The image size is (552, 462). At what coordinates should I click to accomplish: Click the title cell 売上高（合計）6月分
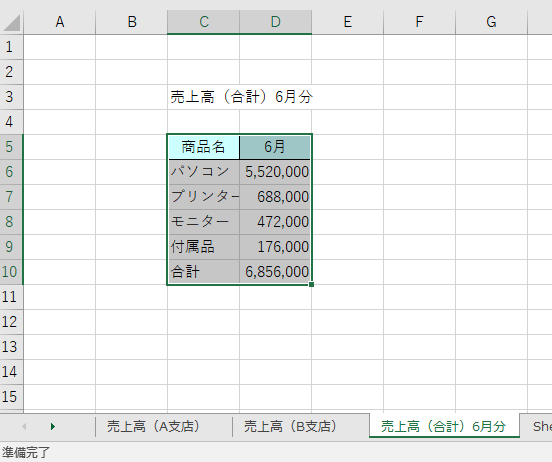pos(242,97)
